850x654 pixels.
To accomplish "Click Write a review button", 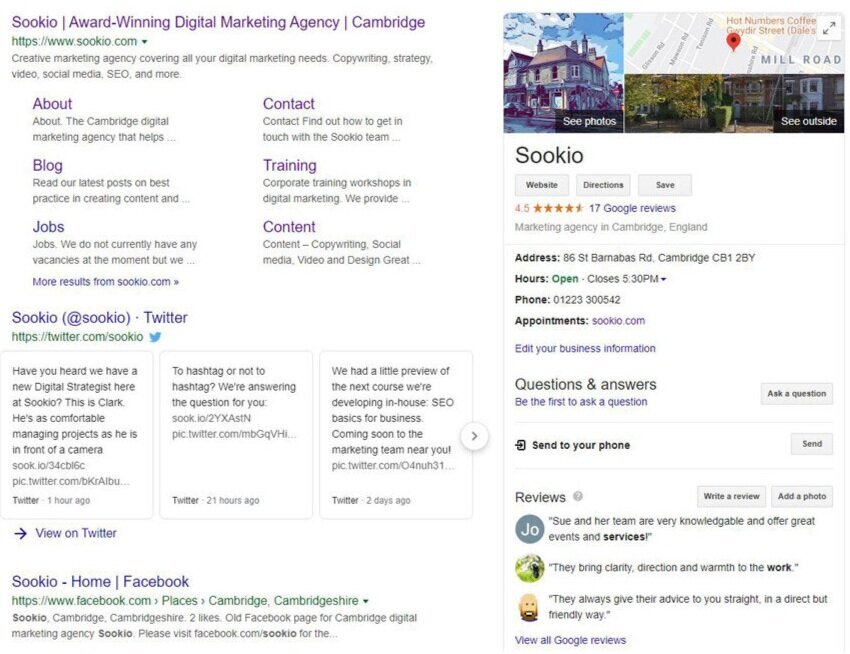I will pos(731,496).
